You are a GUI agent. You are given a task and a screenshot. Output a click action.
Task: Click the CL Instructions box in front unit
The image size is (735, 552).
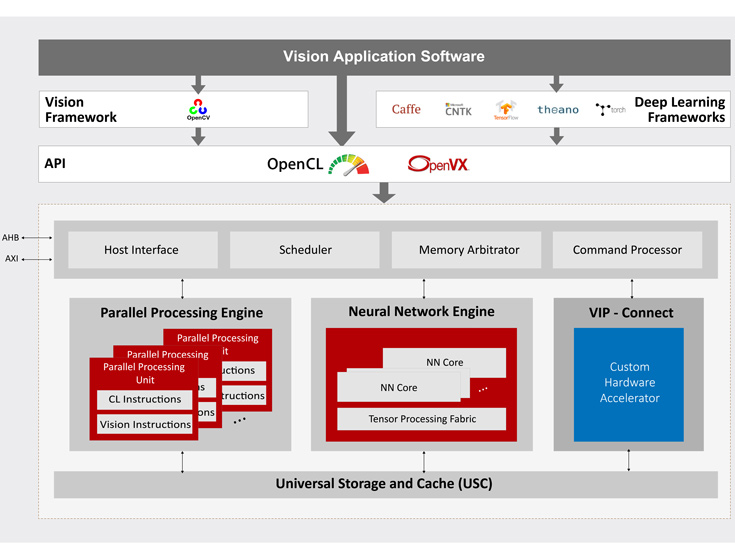pos(145,399)
